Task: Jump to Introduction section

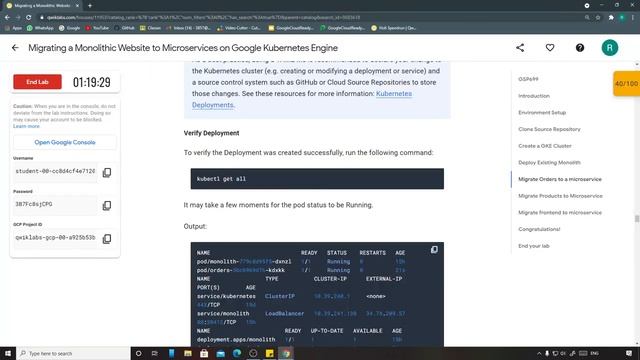Action: (x=534, y=96)
